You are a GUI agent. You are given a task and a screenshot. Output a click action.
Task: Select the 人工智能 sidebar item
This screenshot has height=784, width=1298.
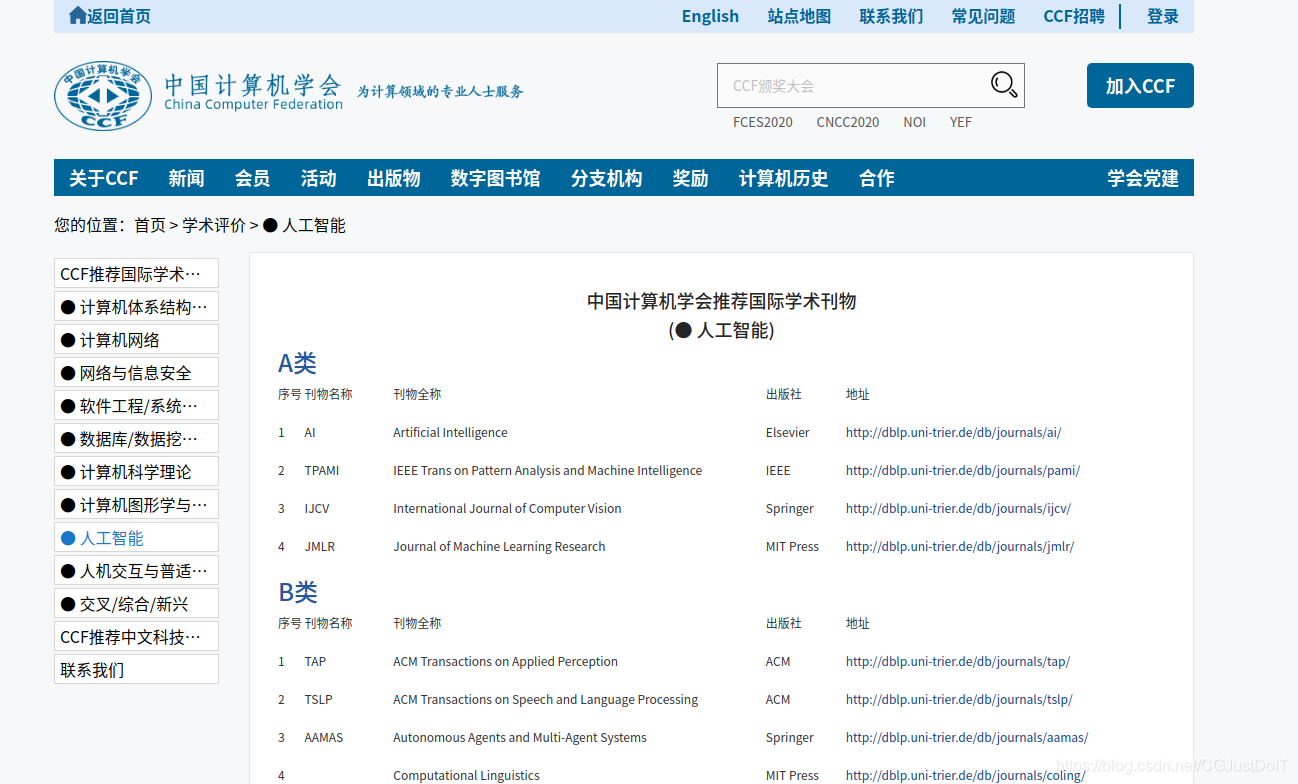136,538
